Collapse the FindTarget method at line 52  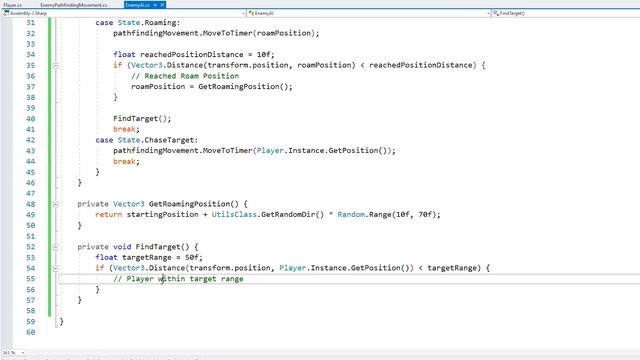[56, 247]
